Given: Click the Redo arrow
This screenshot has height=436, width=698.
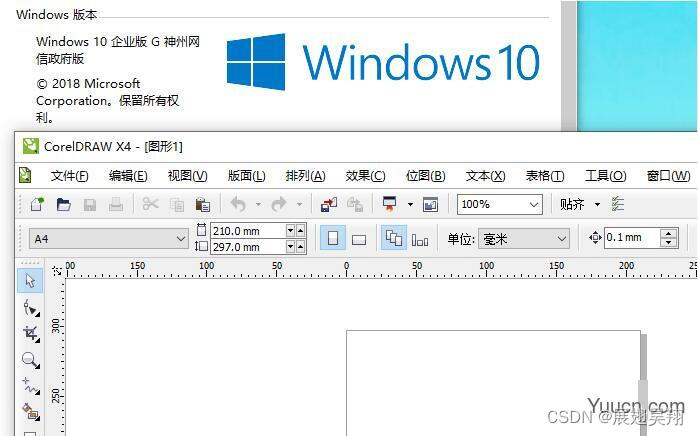Looking at the screenshot, I should [279, 204].
